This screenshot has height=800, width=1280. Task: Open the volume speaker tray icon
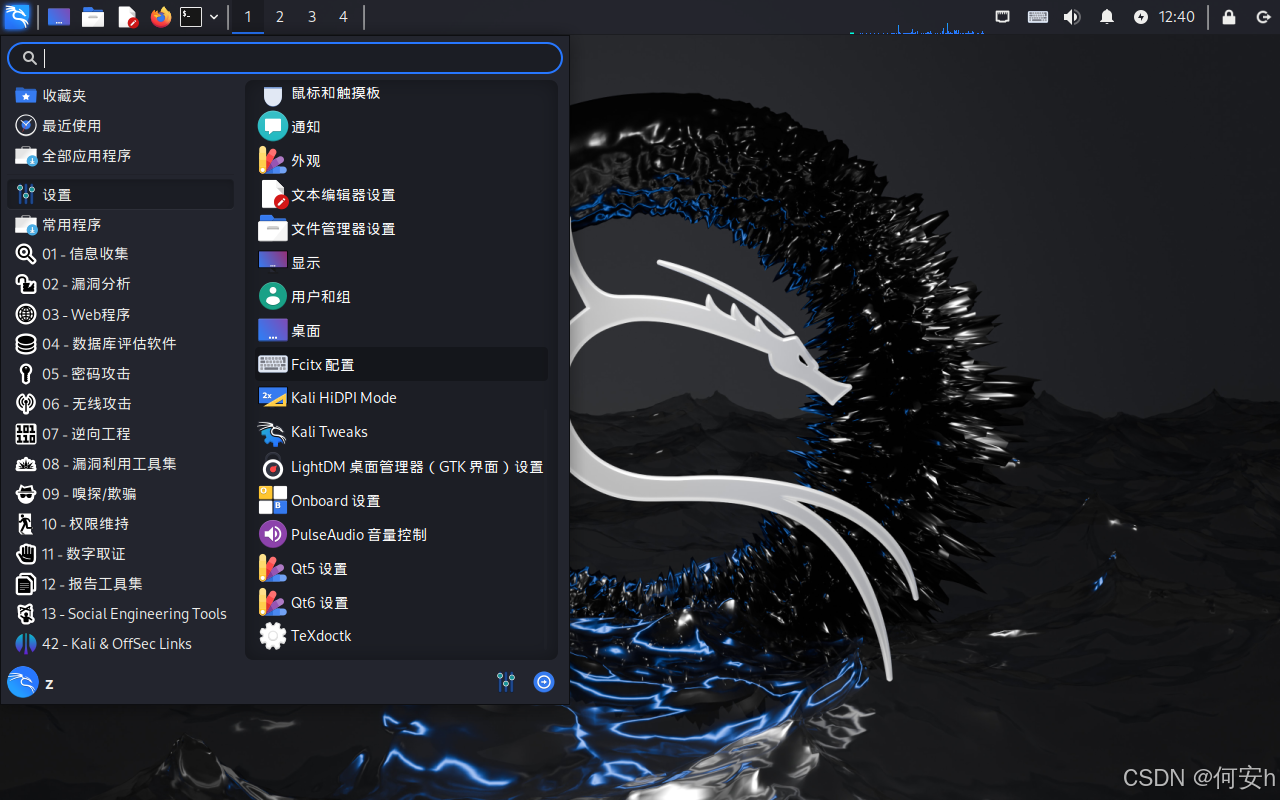1072,17
